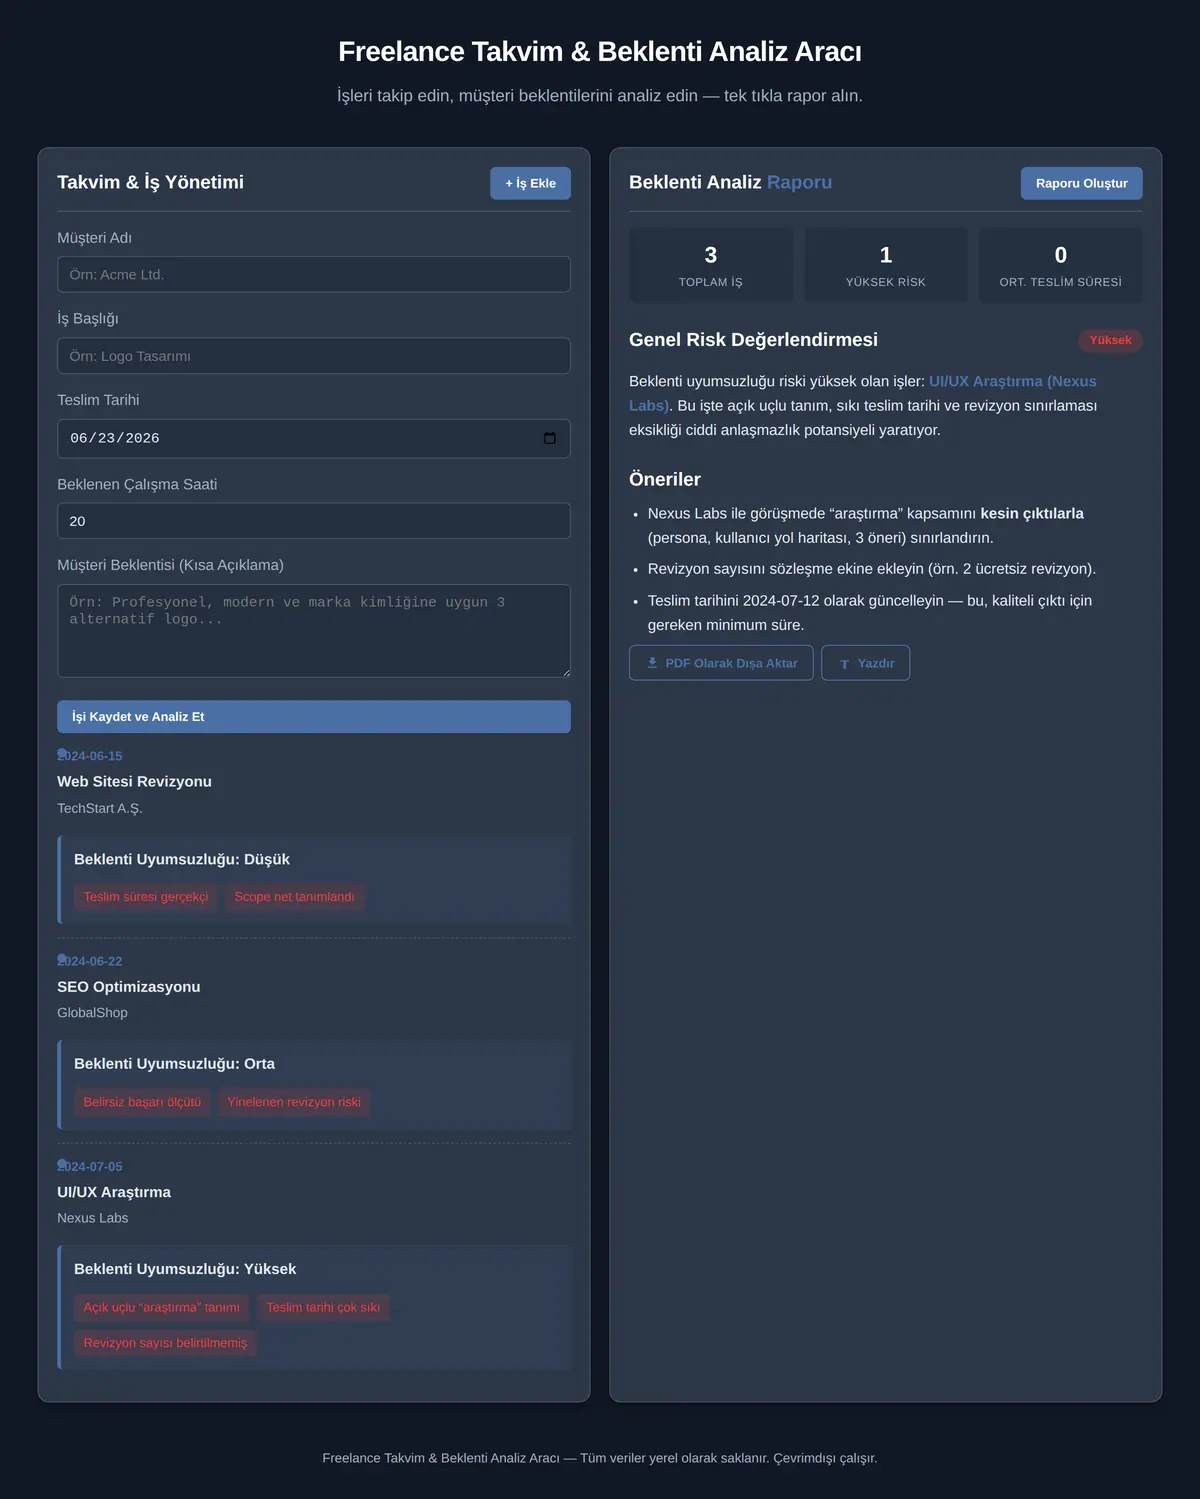The width and height of the screenshot is (1200, 1499).
Task: Click the 2024-06-15 date label
Action: [90, 756]
